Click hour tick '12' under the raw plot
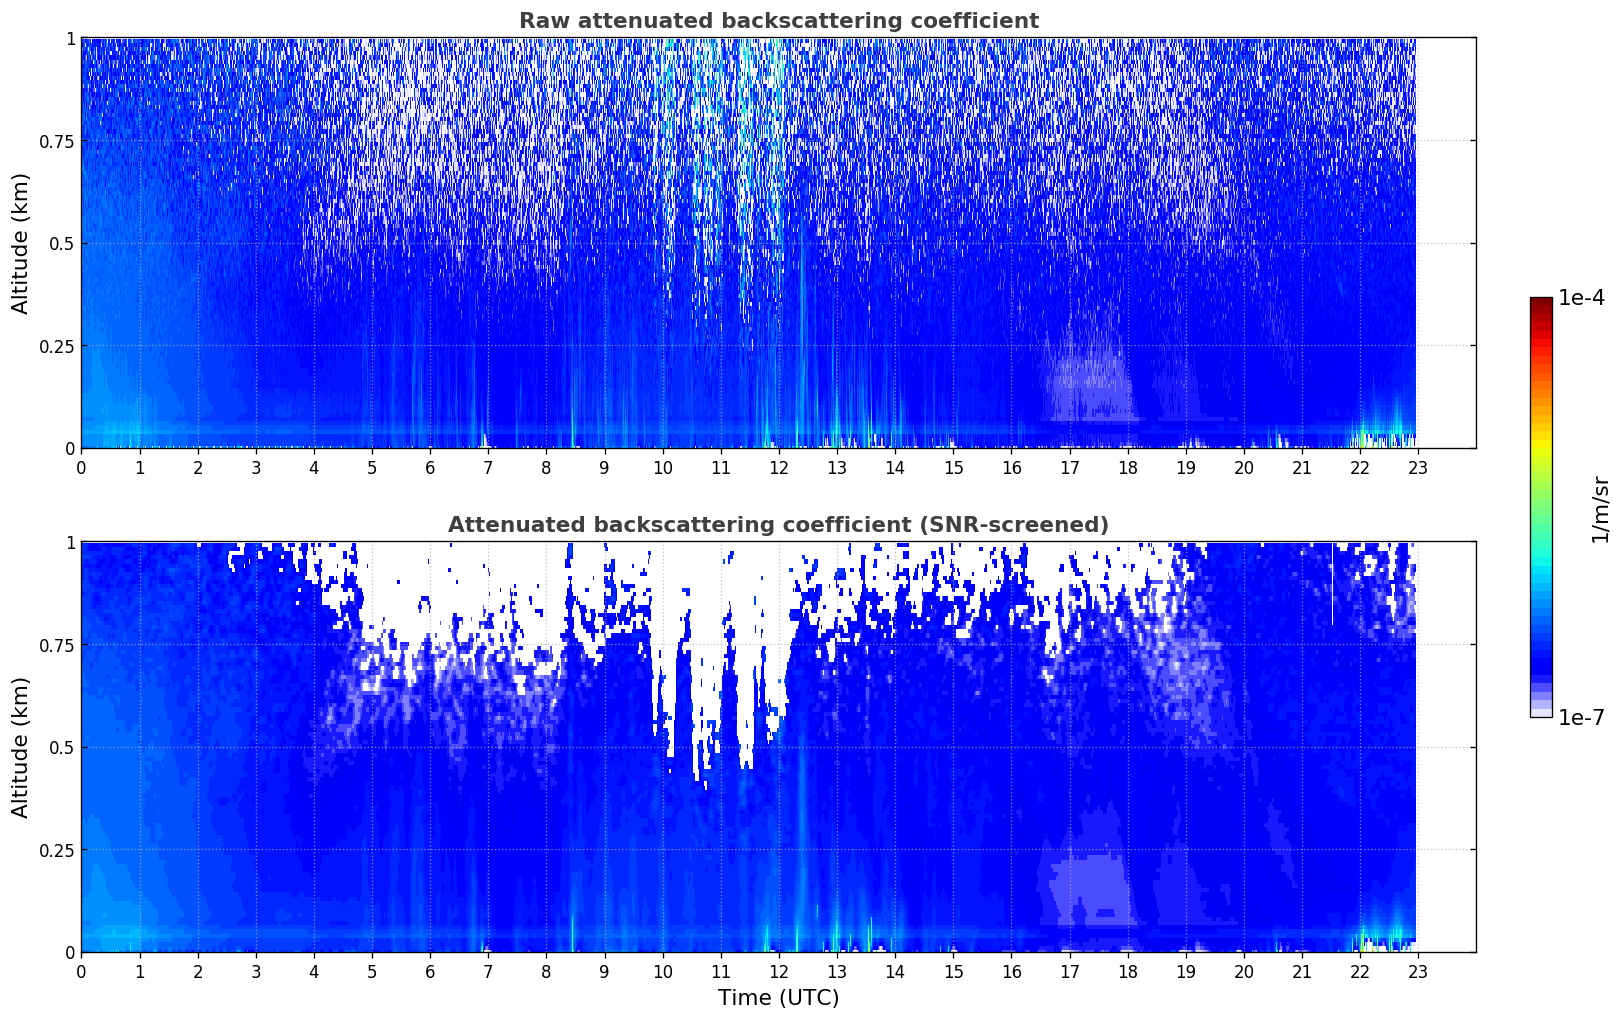The image size is (1621, 1020). 778,467
